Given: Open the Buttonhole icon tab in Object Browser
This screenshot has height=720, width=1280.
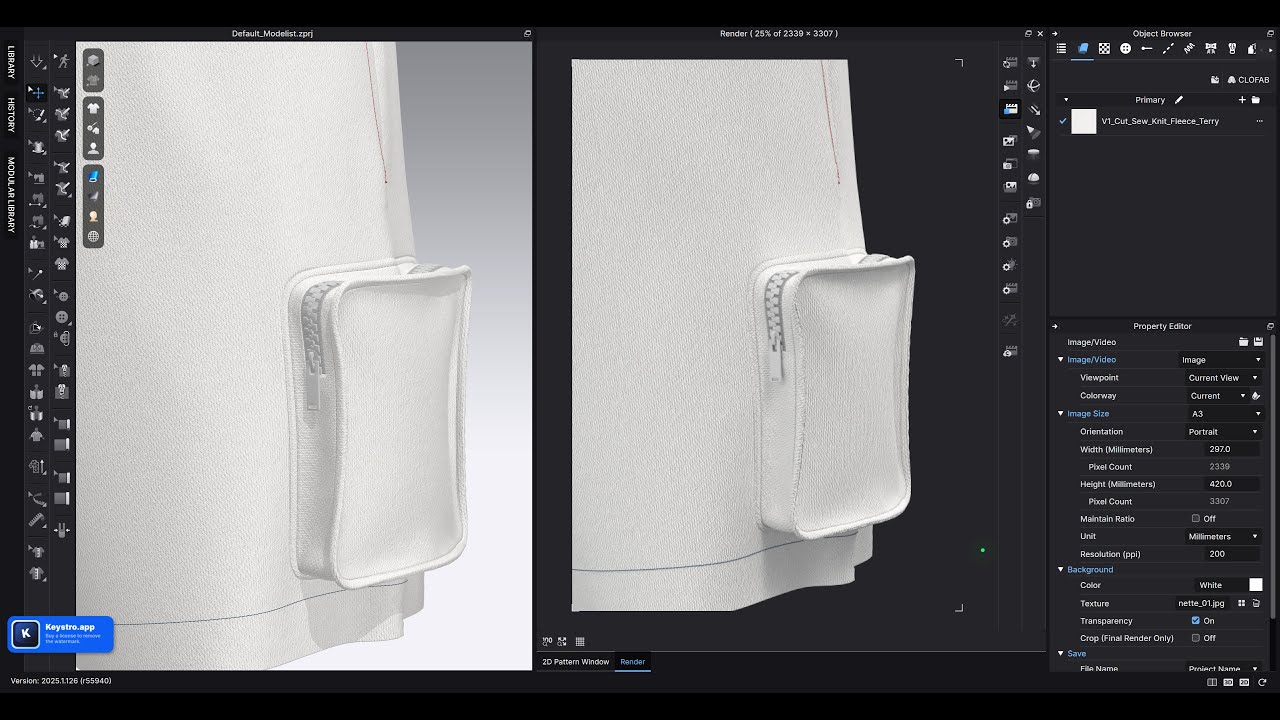Looking at the screenshot, I should click(x=1147, y=49).
